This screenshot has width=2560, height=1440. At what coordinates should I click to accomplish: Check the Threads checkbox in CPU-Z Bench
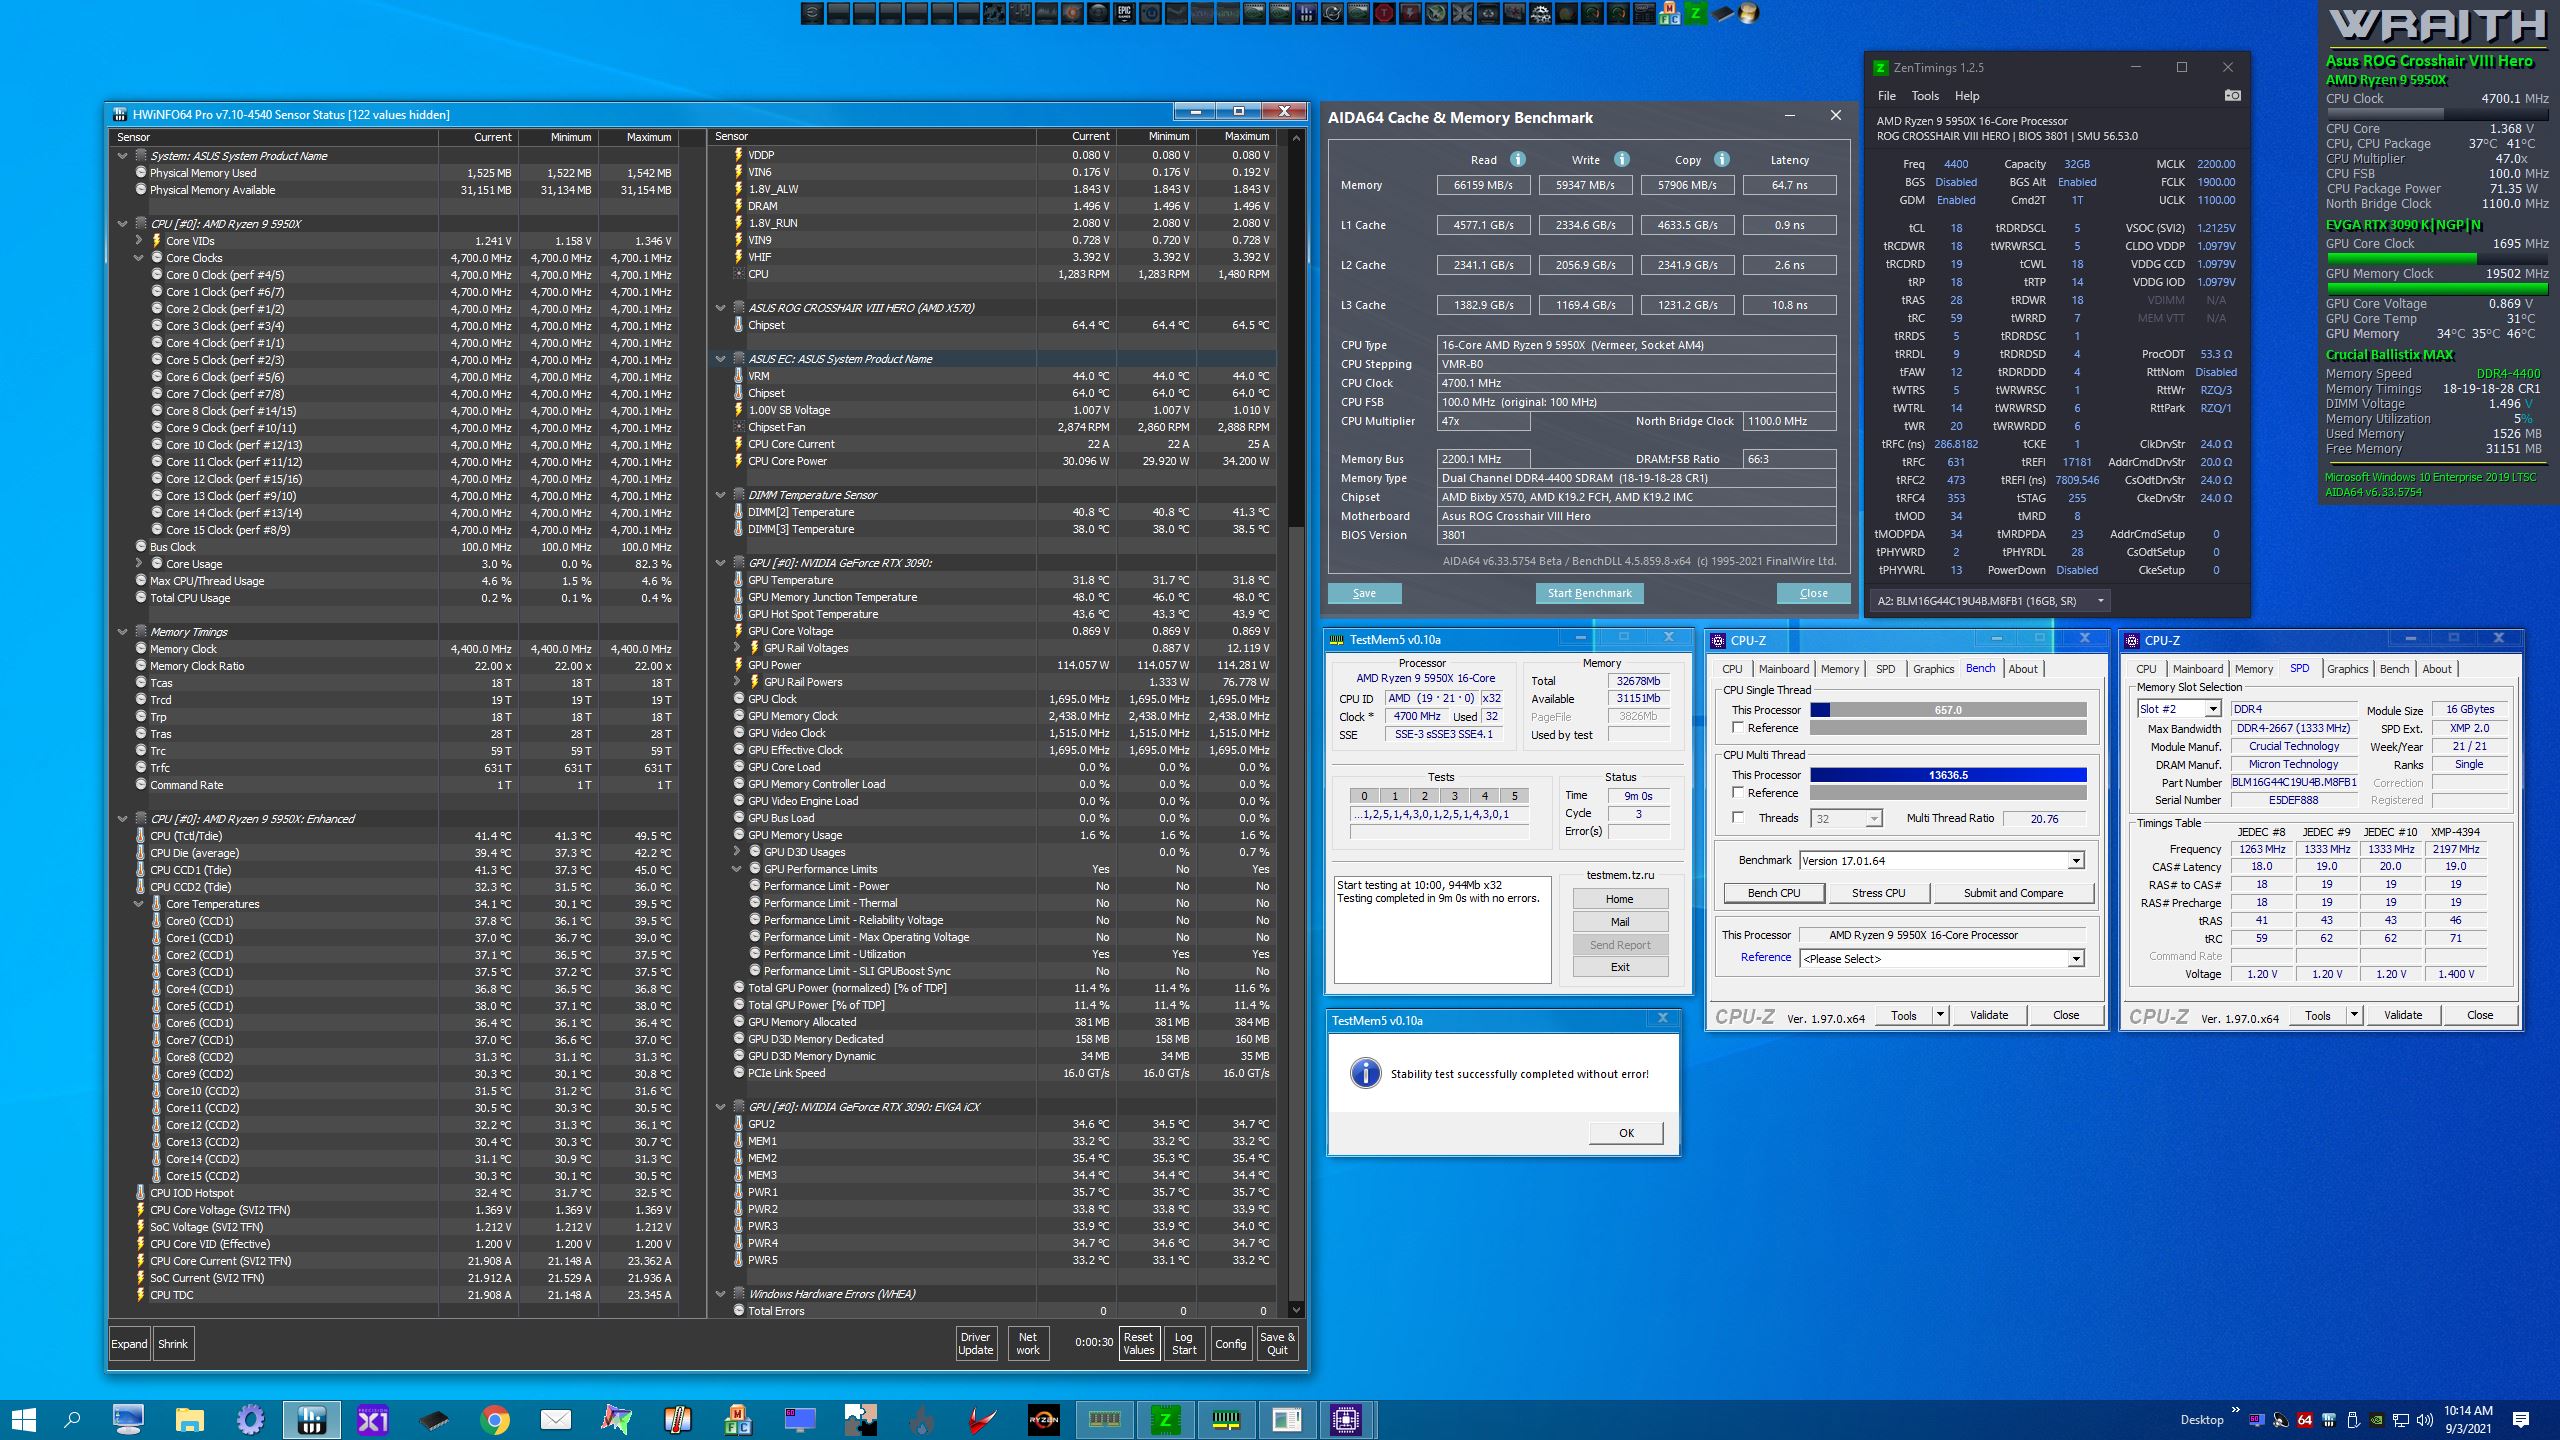coord(1738,818)
